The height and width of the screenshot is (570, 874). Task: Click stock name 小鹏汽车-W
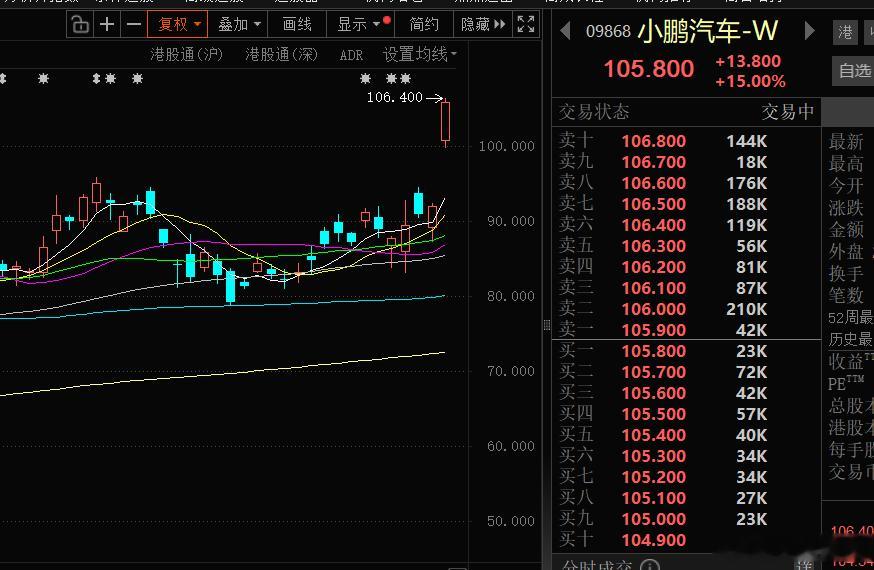(707, 31)
